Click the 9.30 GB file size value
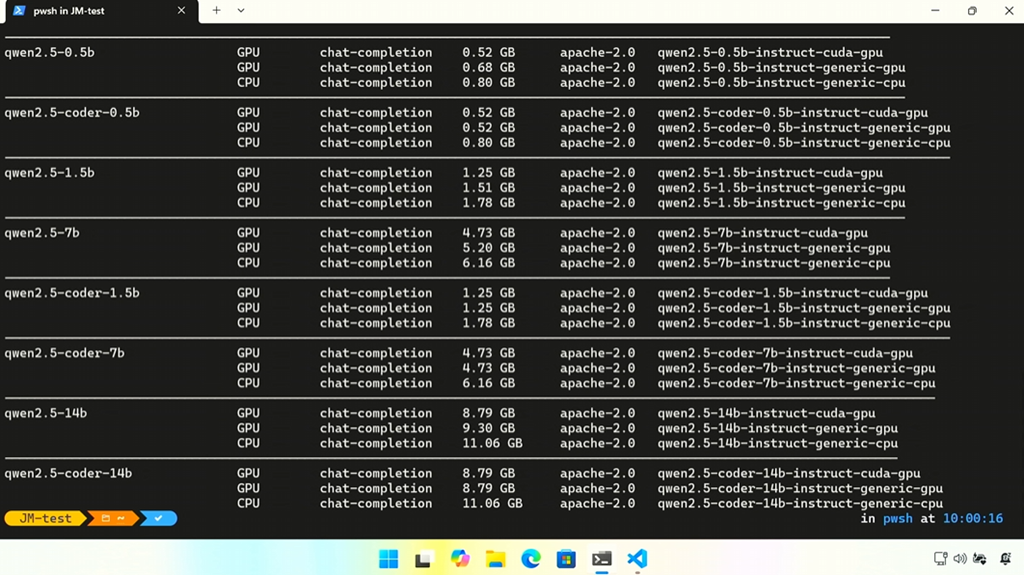Viewport: 1024px width, 575px height. (488, 428)
